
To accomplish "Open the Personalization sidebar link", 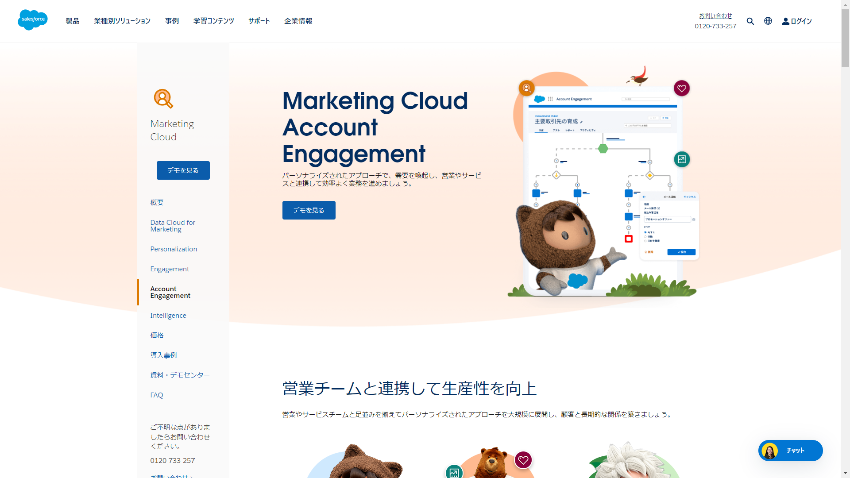I will pyautogui.click(x=173, y=249).
